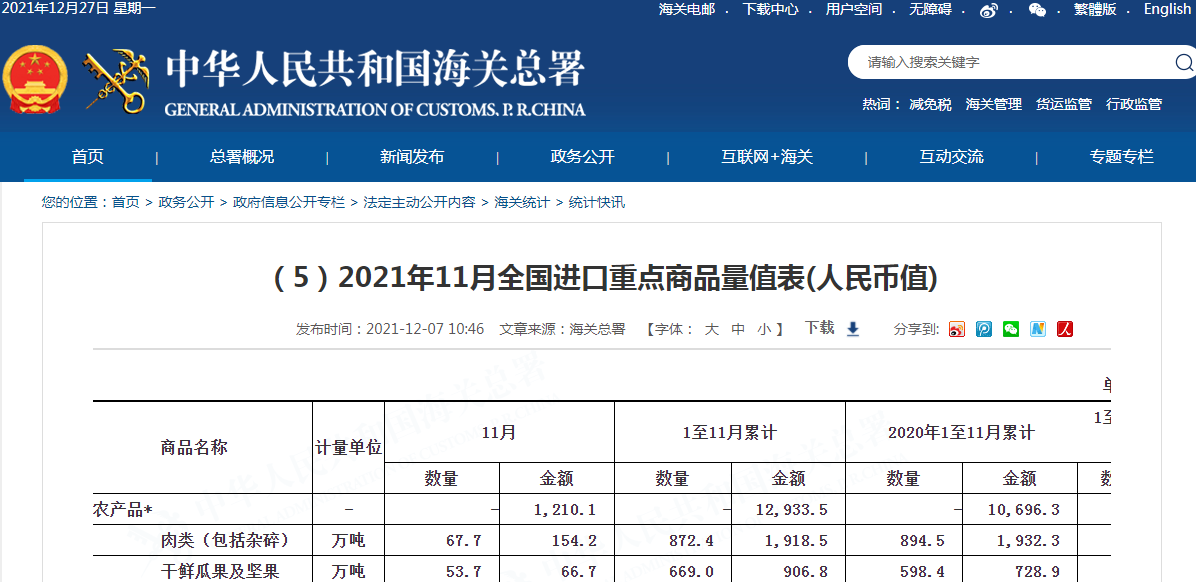This screenshot has width=1196, height=582.
Task: Click the search magnifier icon
Action: click(x=1183, y=62)
